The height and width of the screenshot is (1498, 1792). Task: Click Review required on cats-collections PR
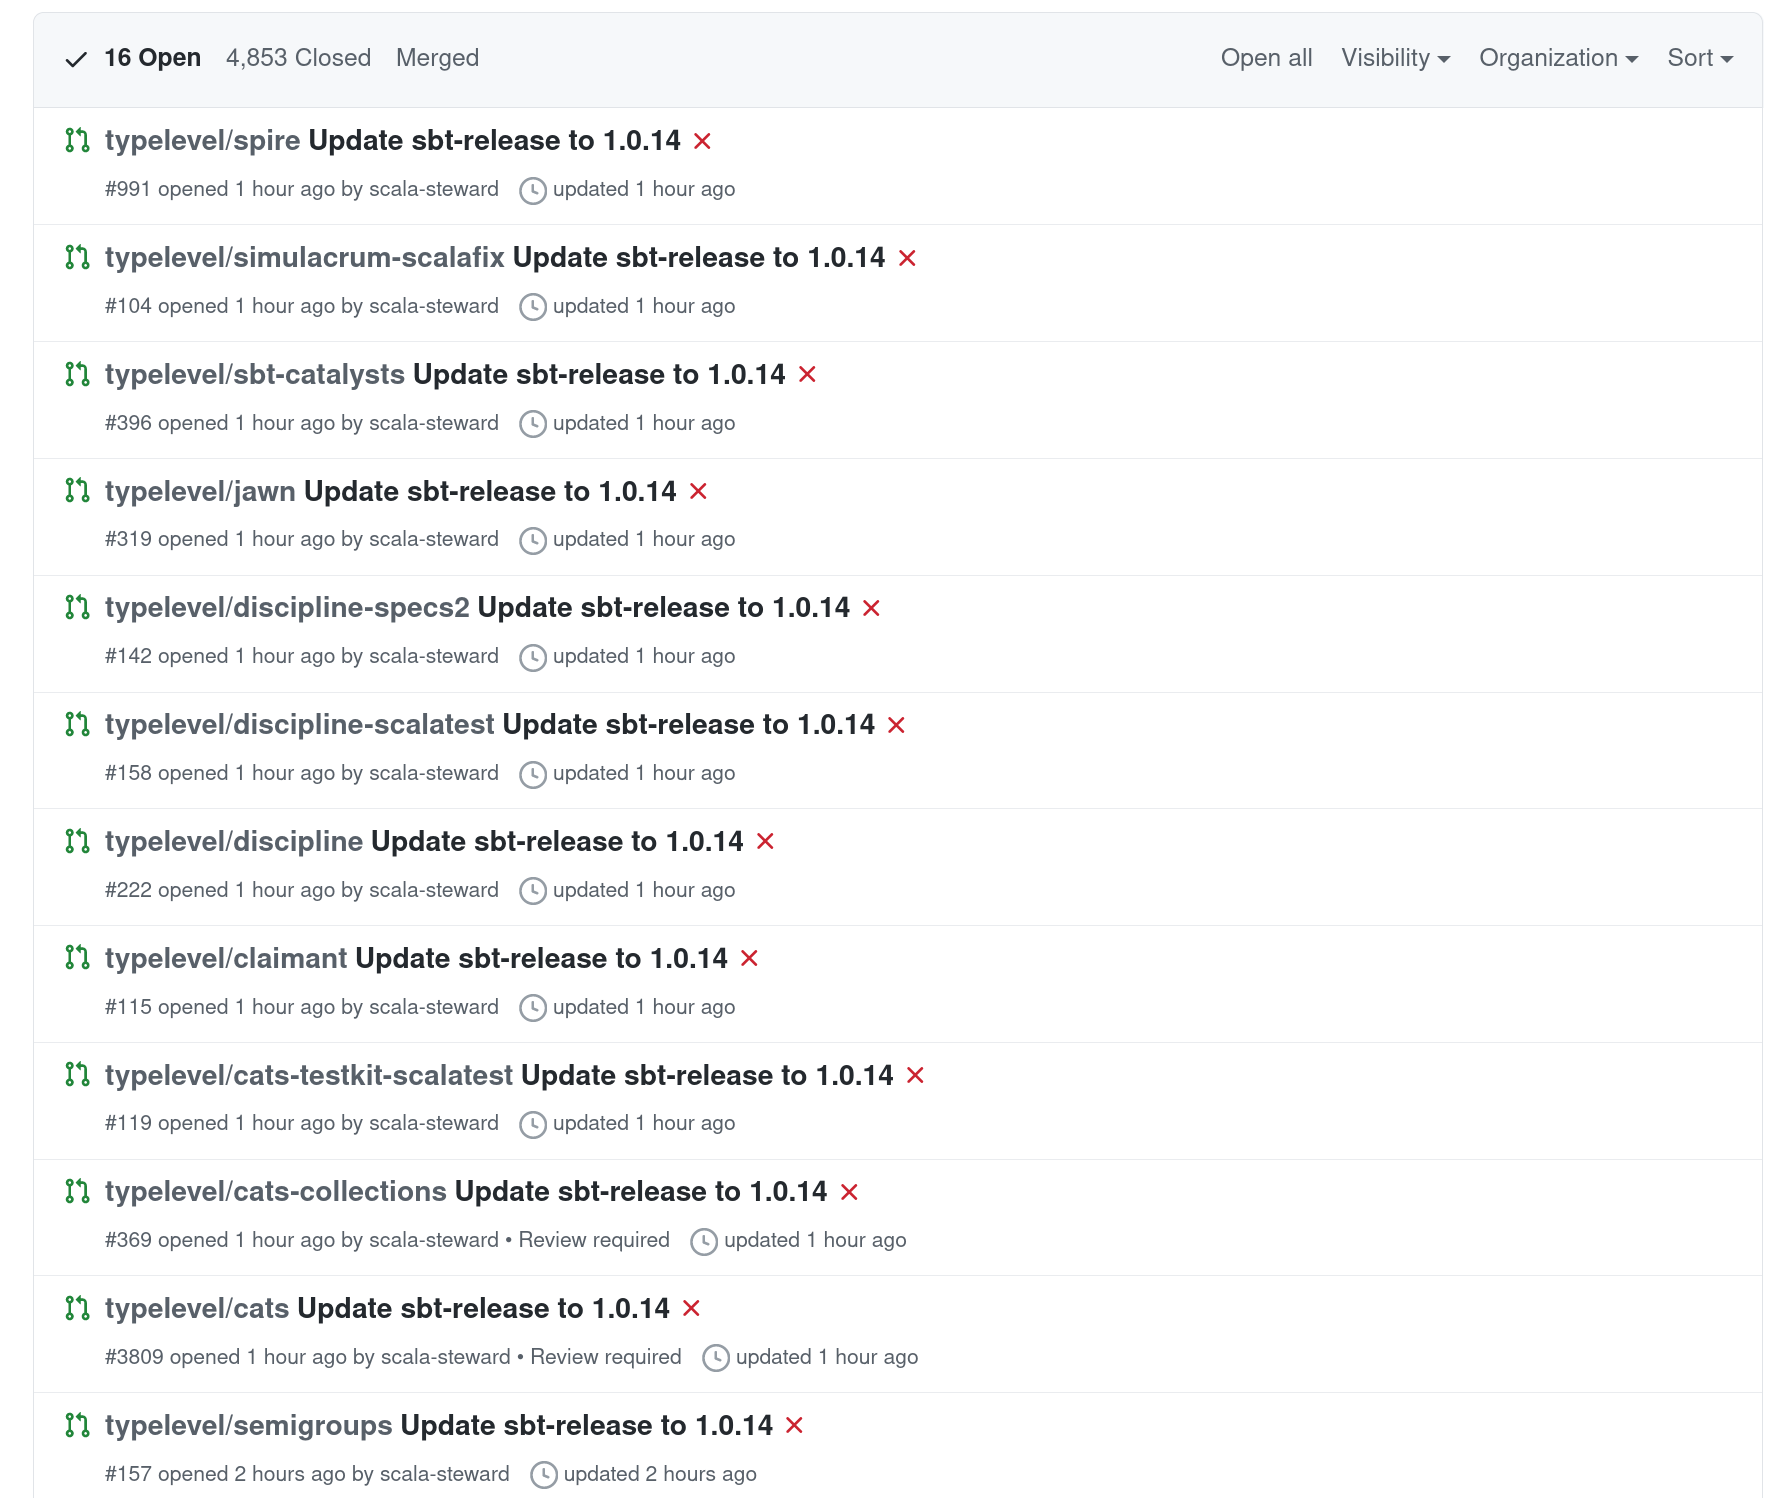point(594,1240)
